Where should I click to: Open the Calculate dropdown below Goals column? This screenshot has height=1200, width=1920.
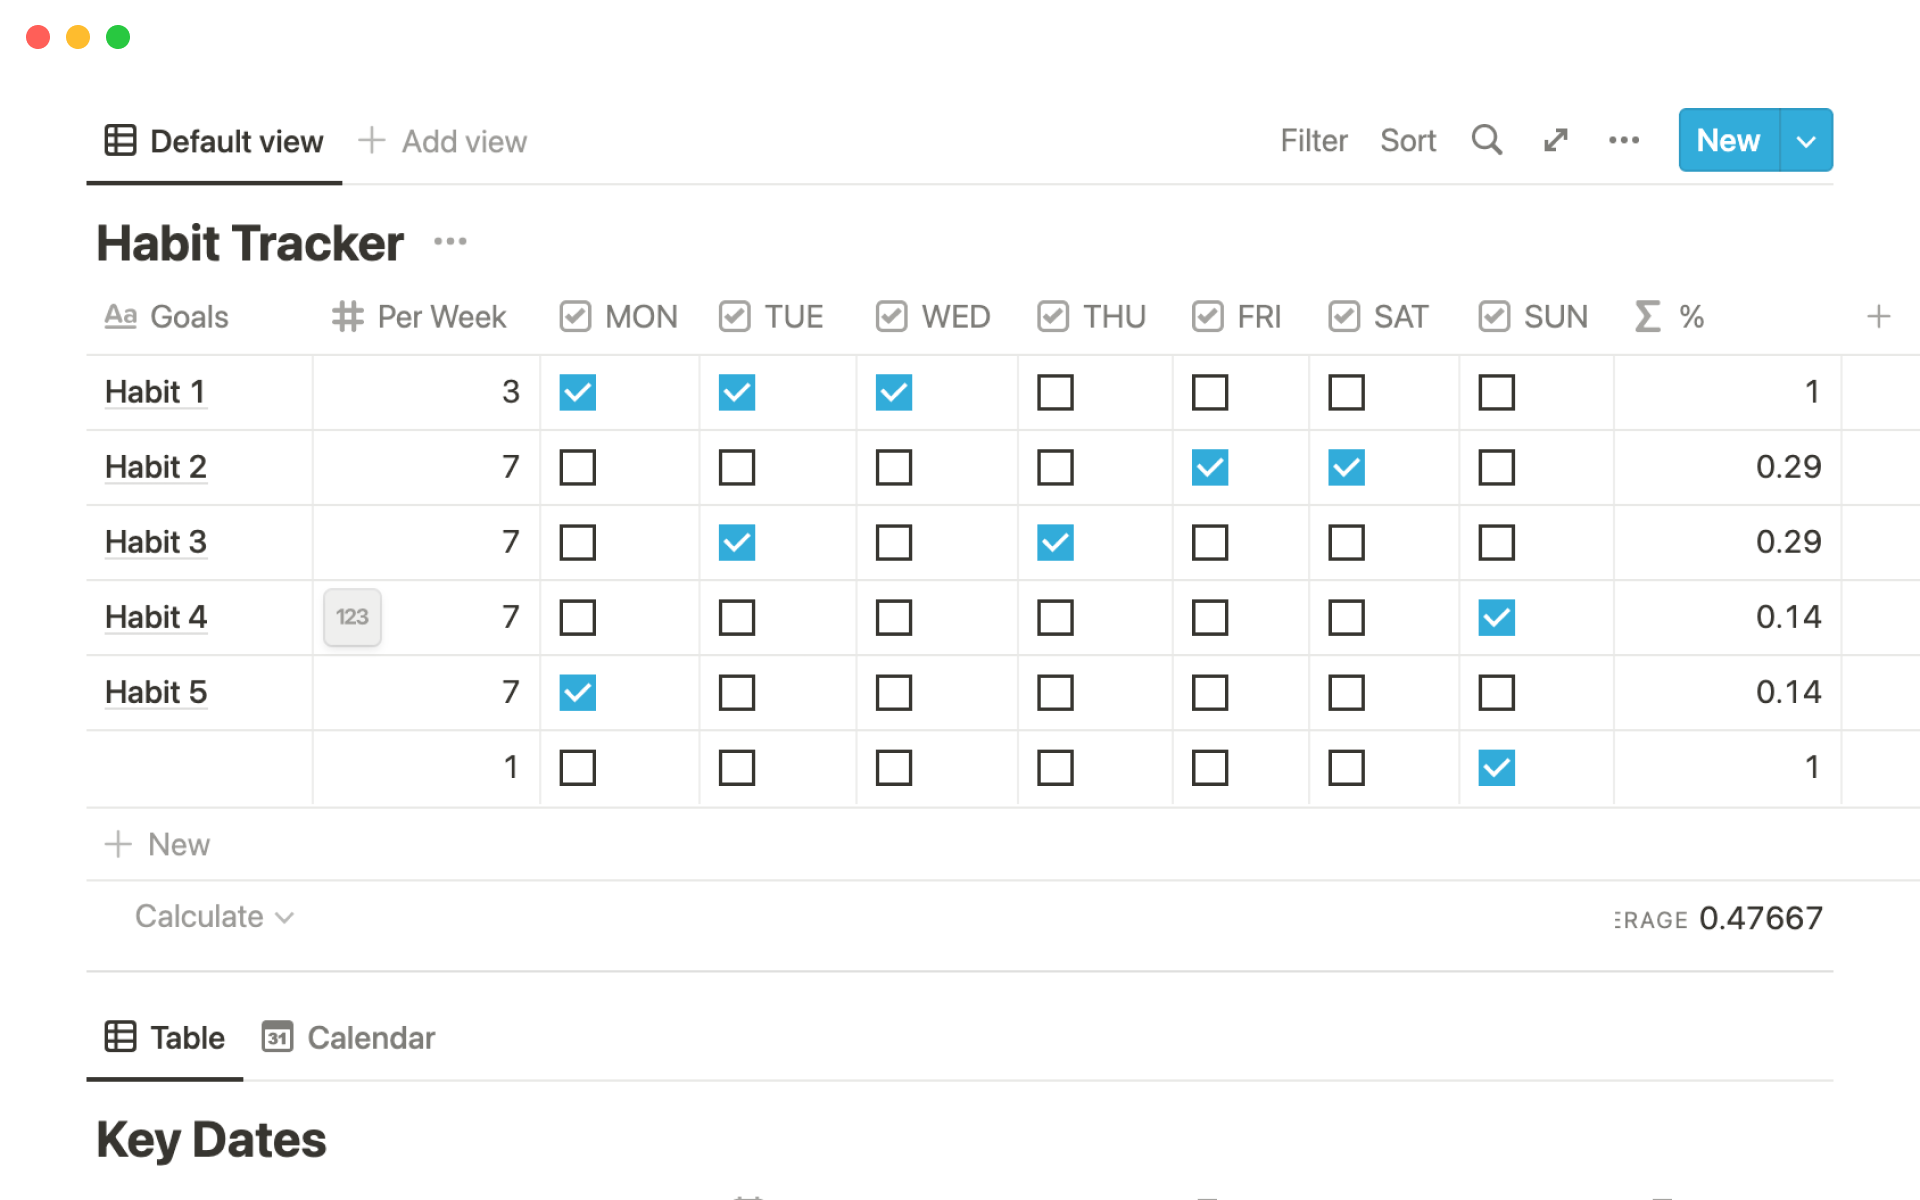214,916
